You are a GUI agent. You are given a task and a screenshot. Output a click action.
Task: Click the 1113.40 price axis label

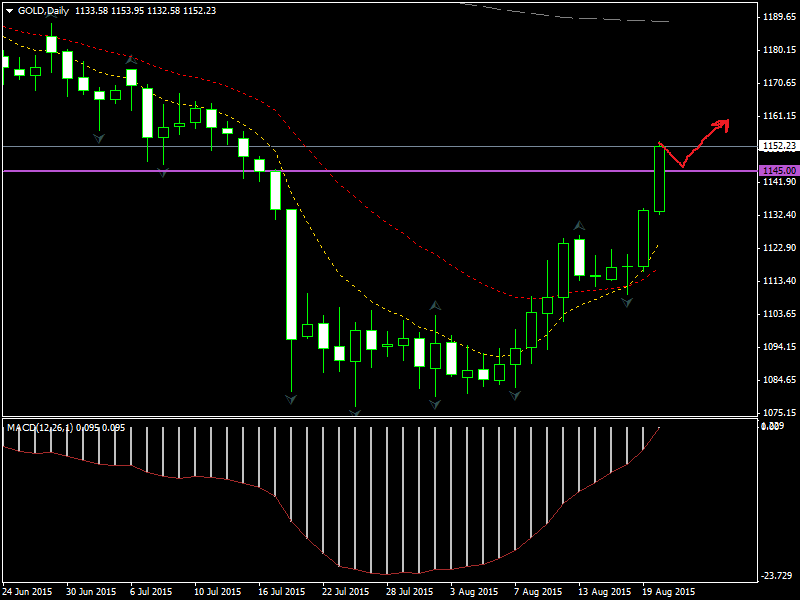click(x=779, y=281)
